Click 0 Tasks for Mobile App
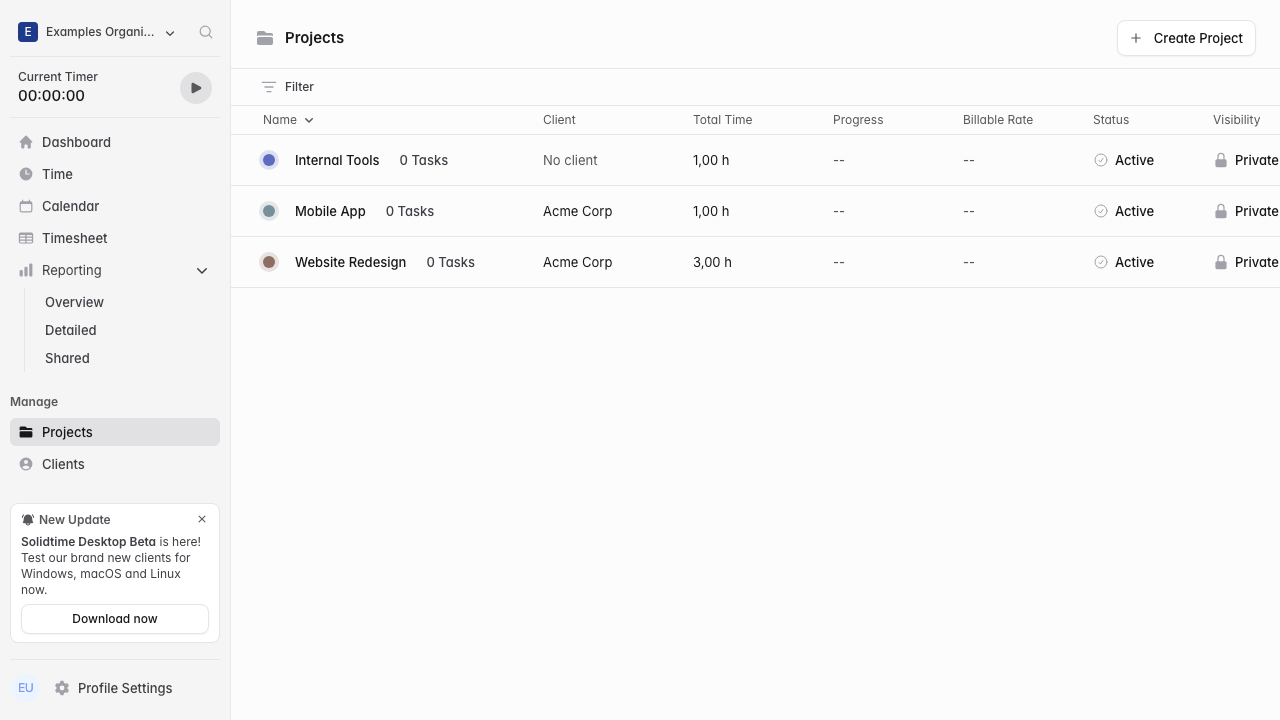Image resolution: width=1280 pixels, height=720 pixels. click(410, 211)
